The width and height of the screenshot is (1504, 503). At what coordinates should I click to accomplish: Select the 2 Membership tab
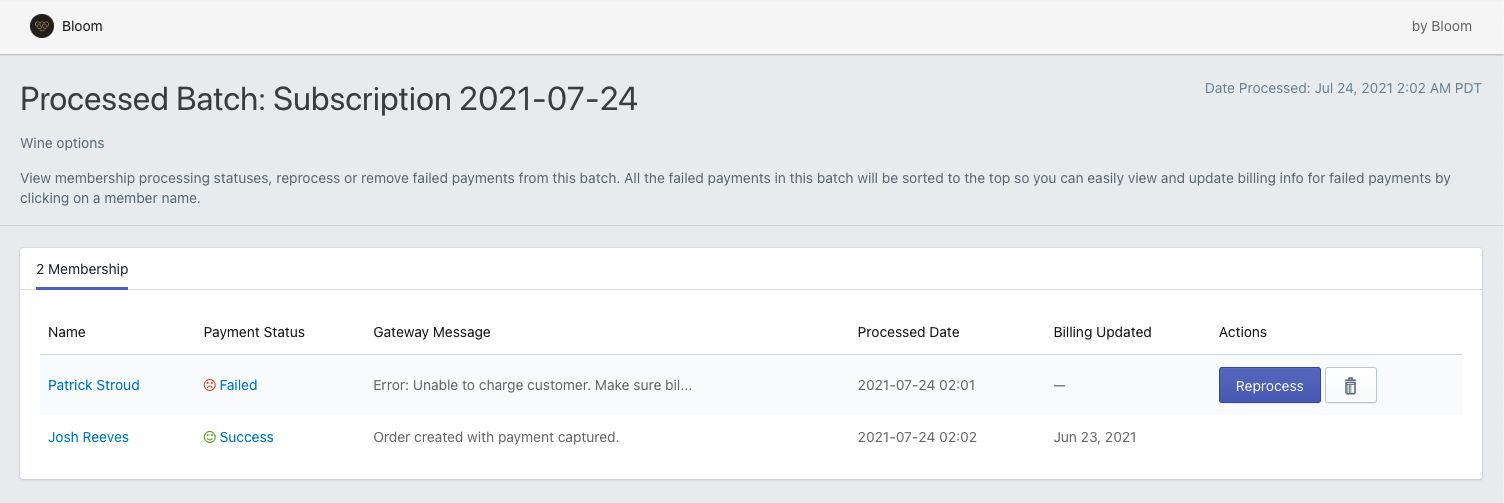click(x=82, y=270)
